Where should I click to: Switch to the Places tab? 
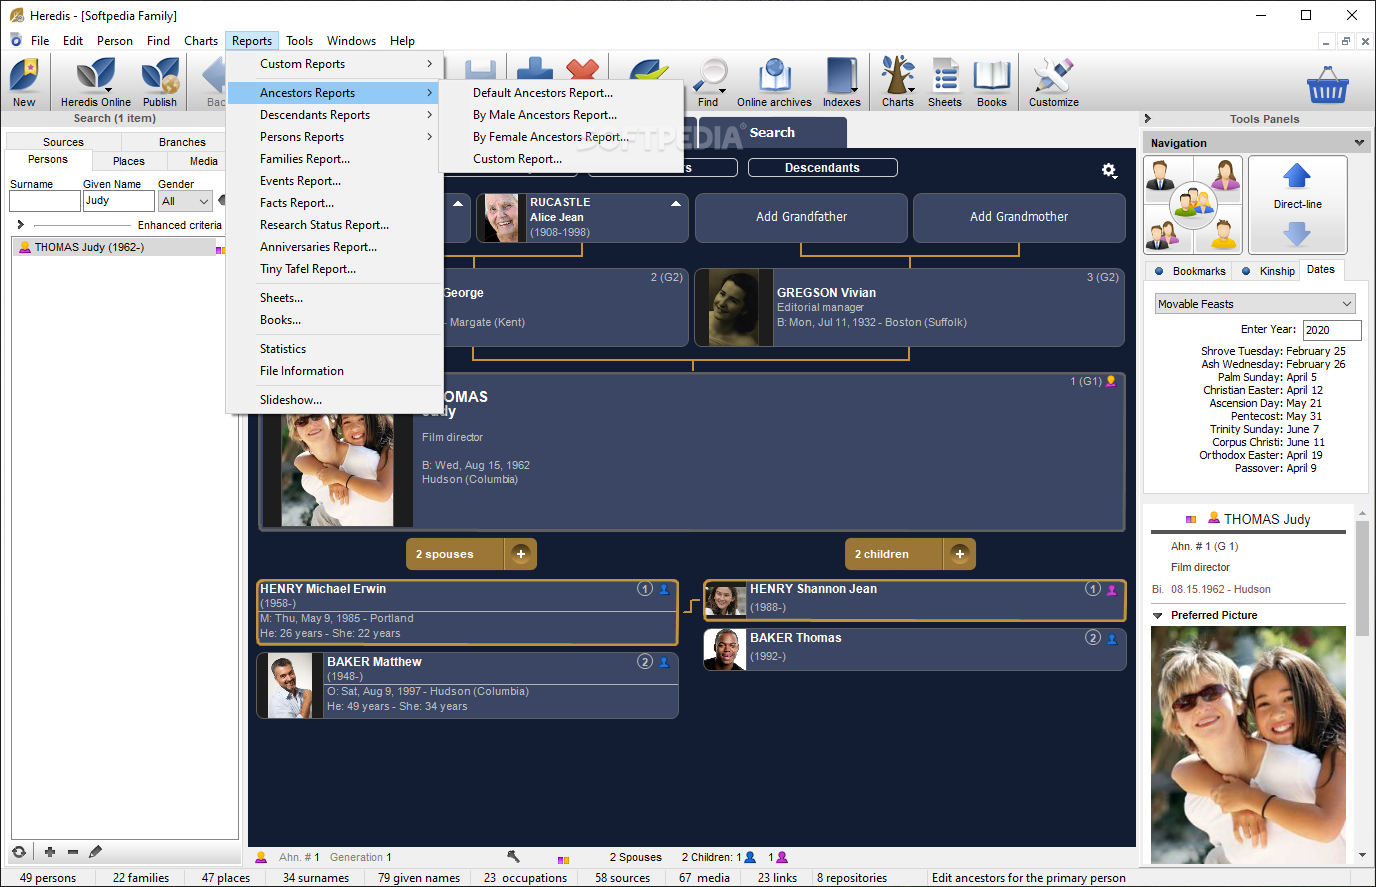[128, 161]
